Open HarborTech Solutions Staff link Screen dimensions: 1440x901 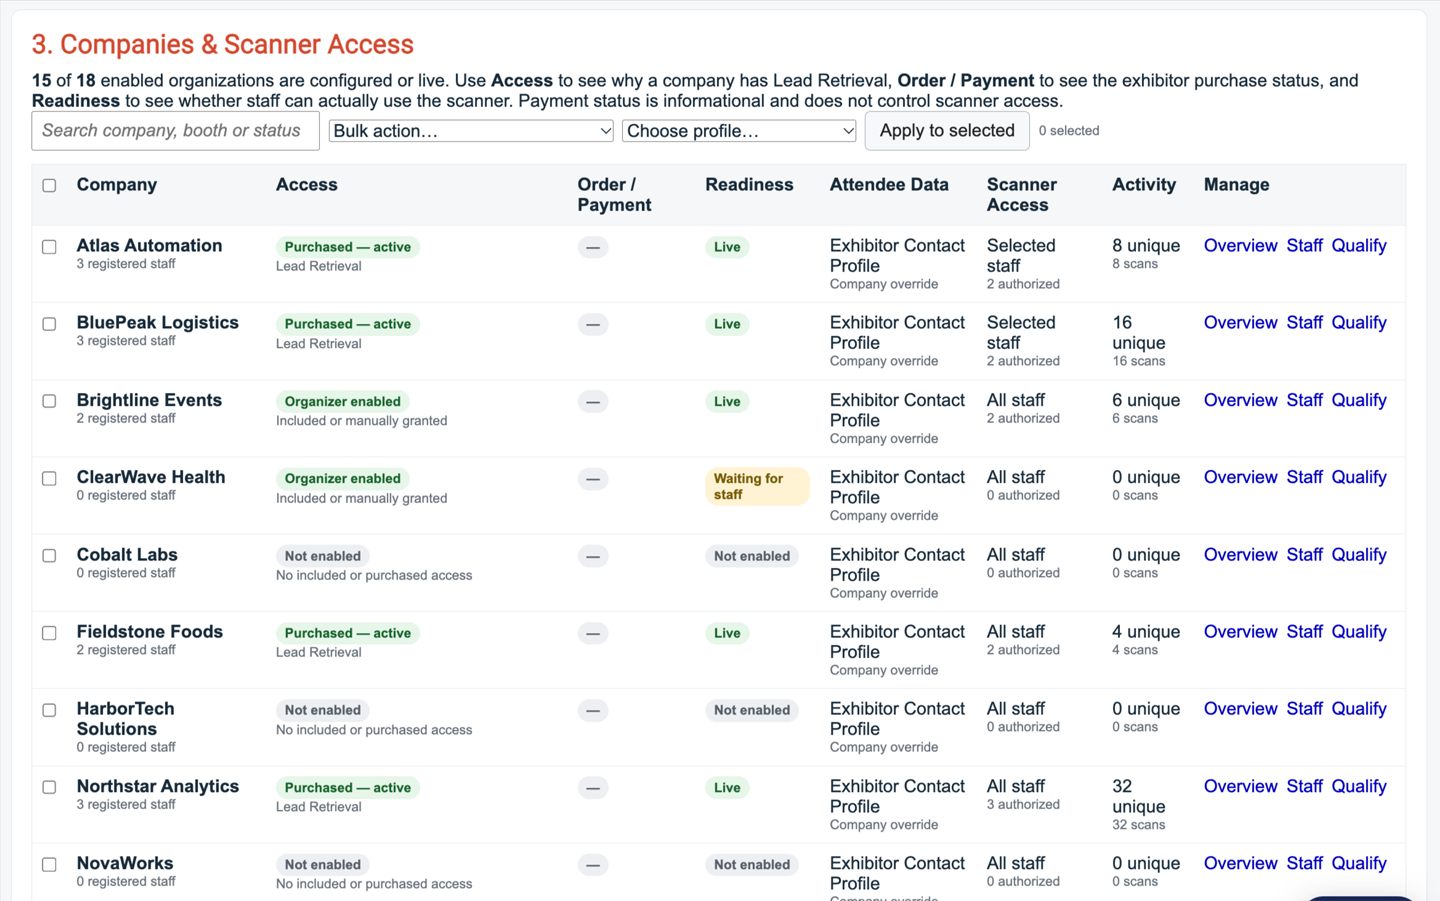point(1304,709)
